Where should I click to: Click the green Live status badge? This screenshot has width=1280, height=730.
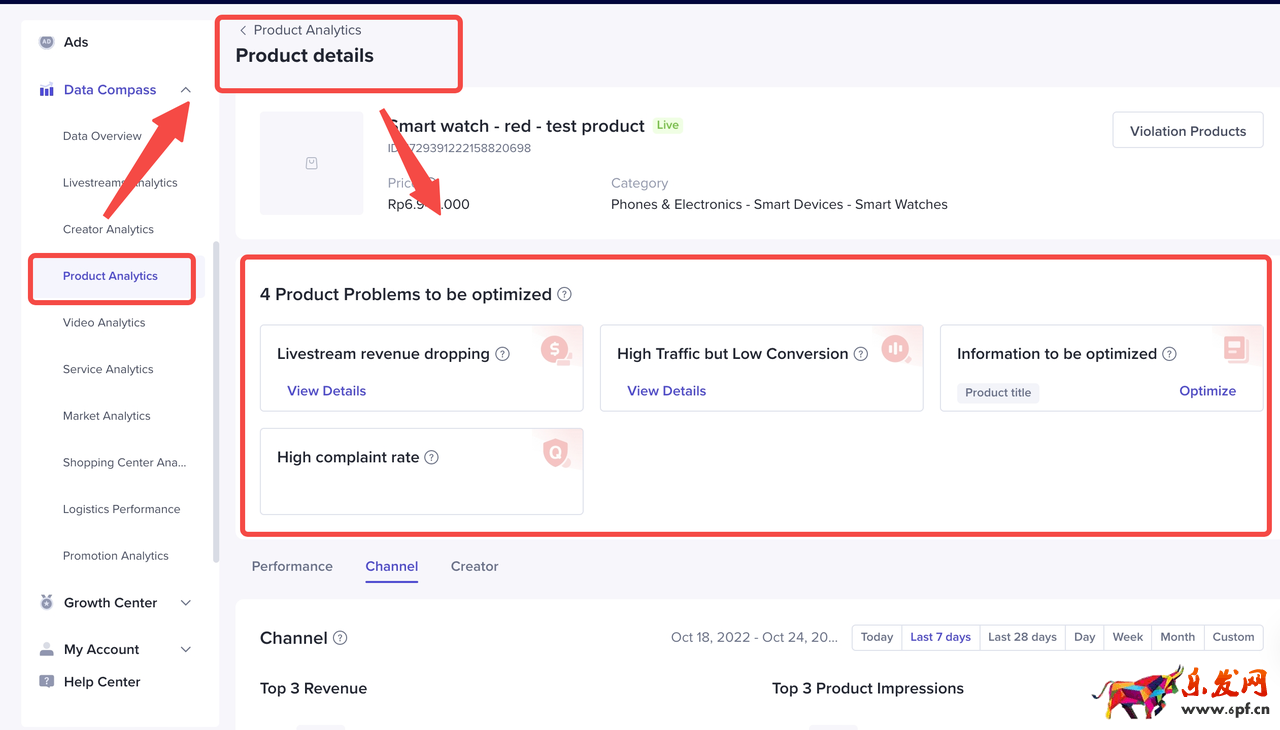(x=667, y=125)
